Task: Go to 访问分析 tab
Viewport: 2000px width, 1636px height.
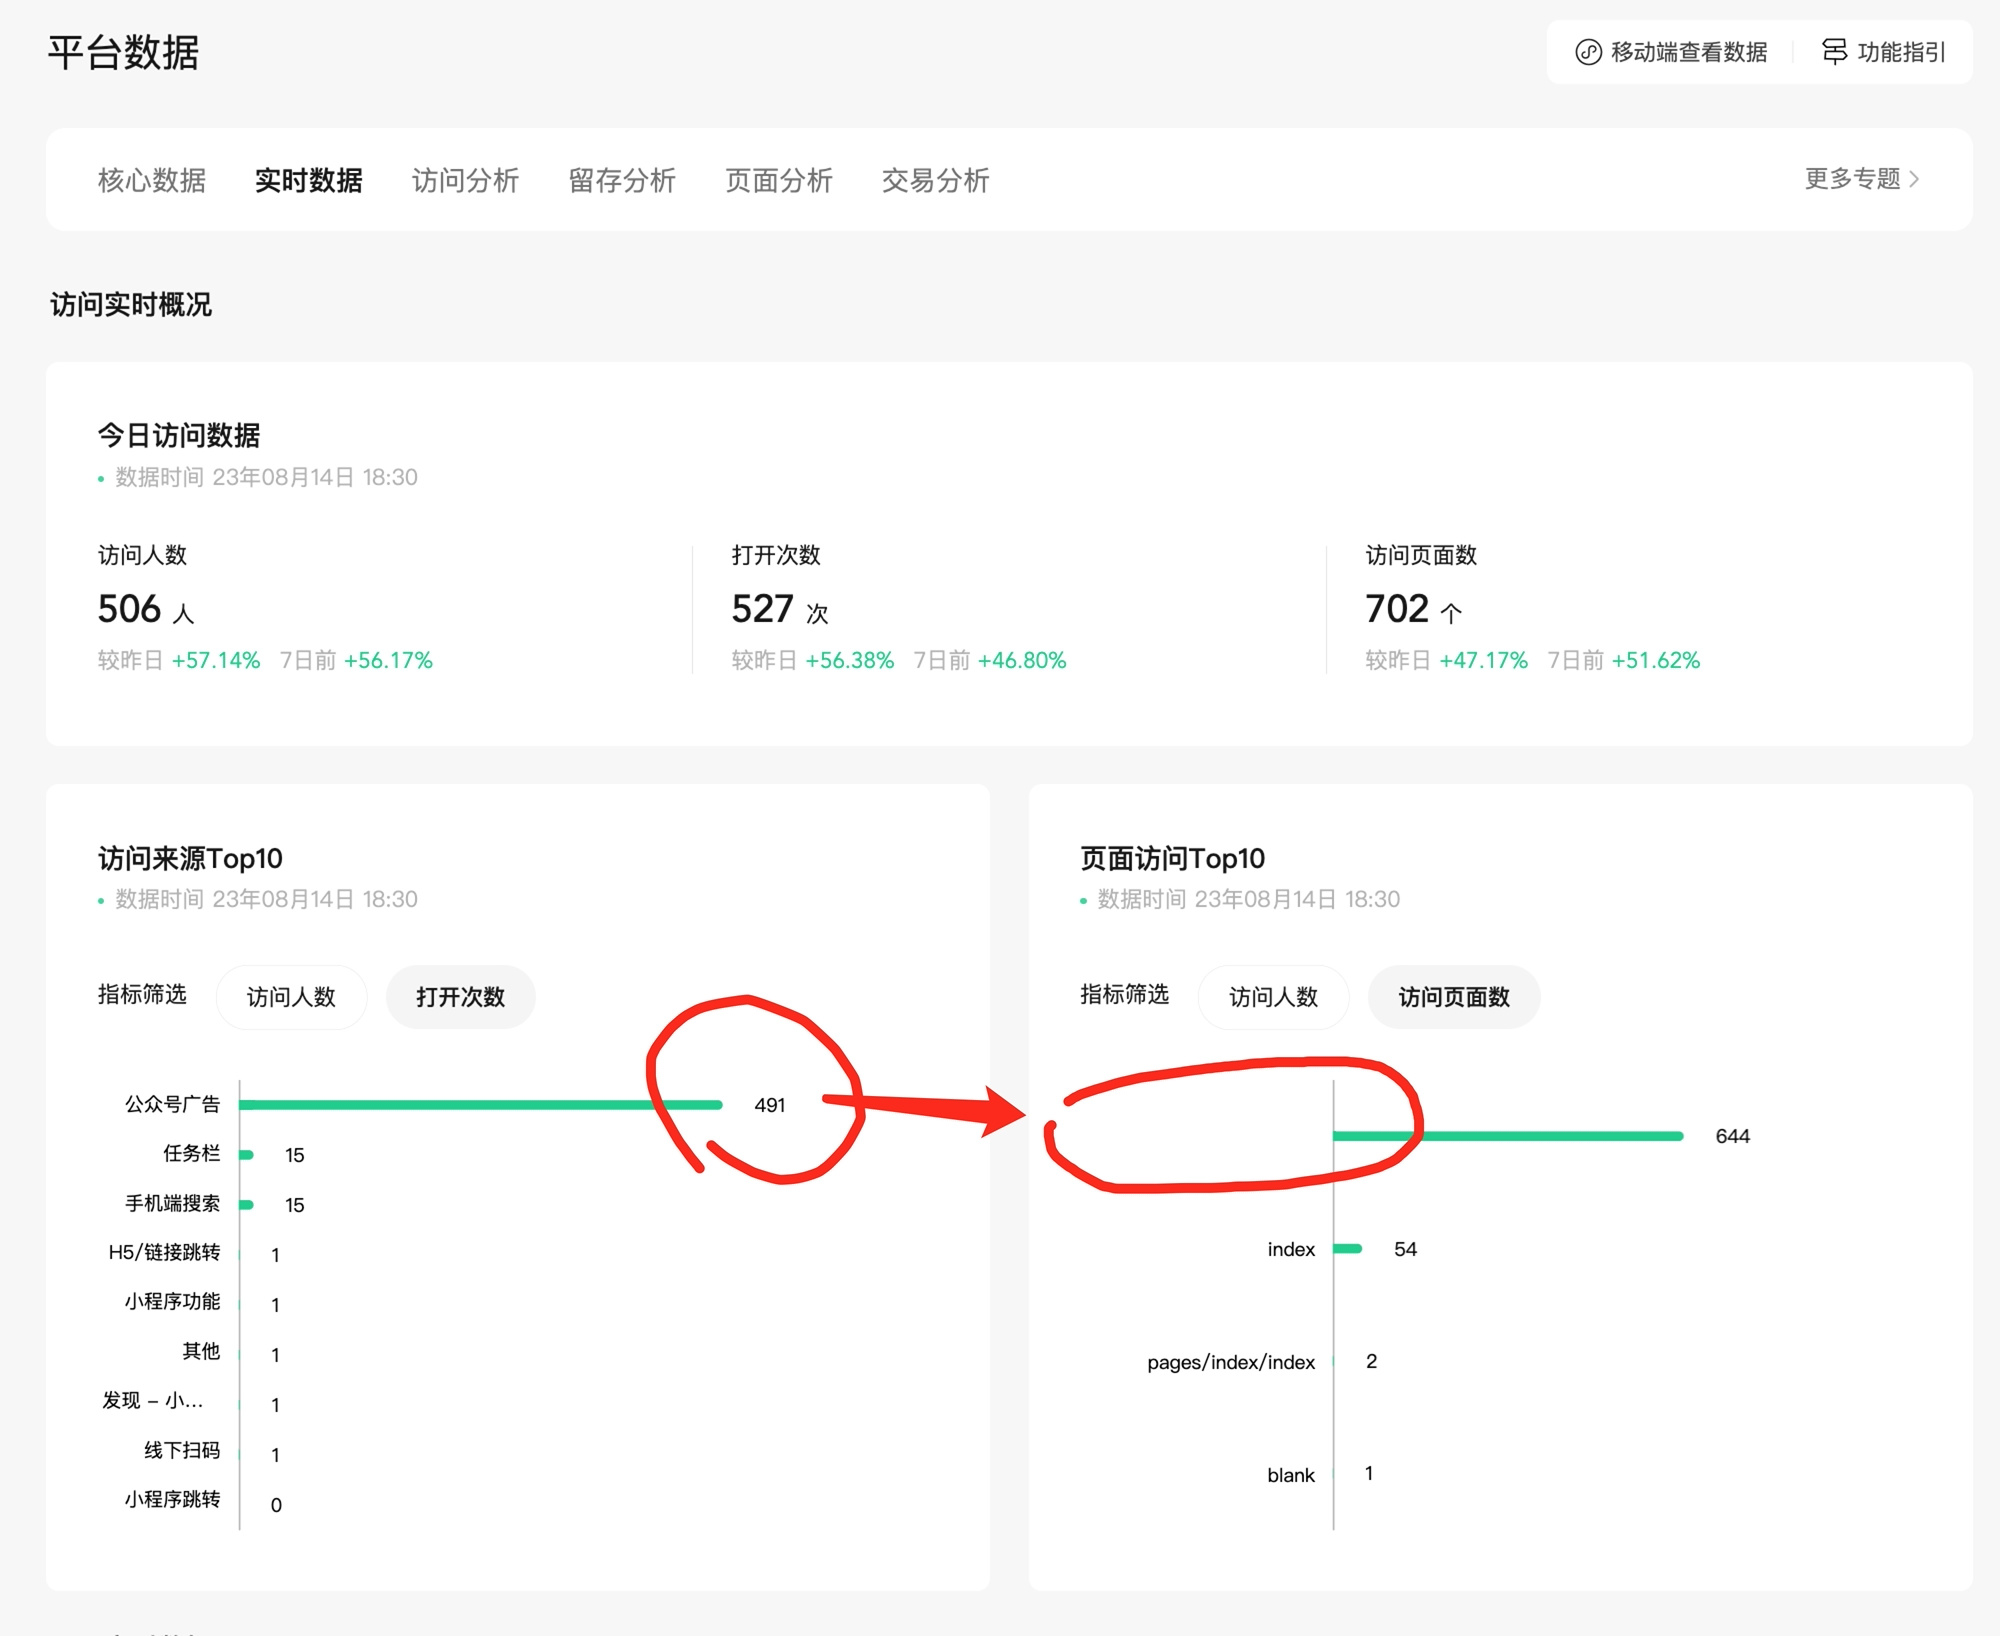Action: click(x=465, y=180)
